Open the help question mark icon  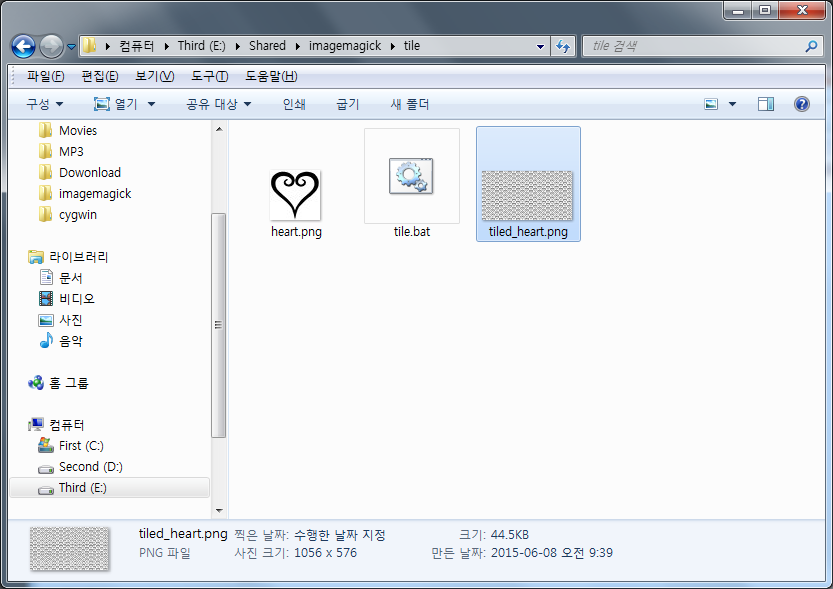pyautogui.click(x=801, y=104)
